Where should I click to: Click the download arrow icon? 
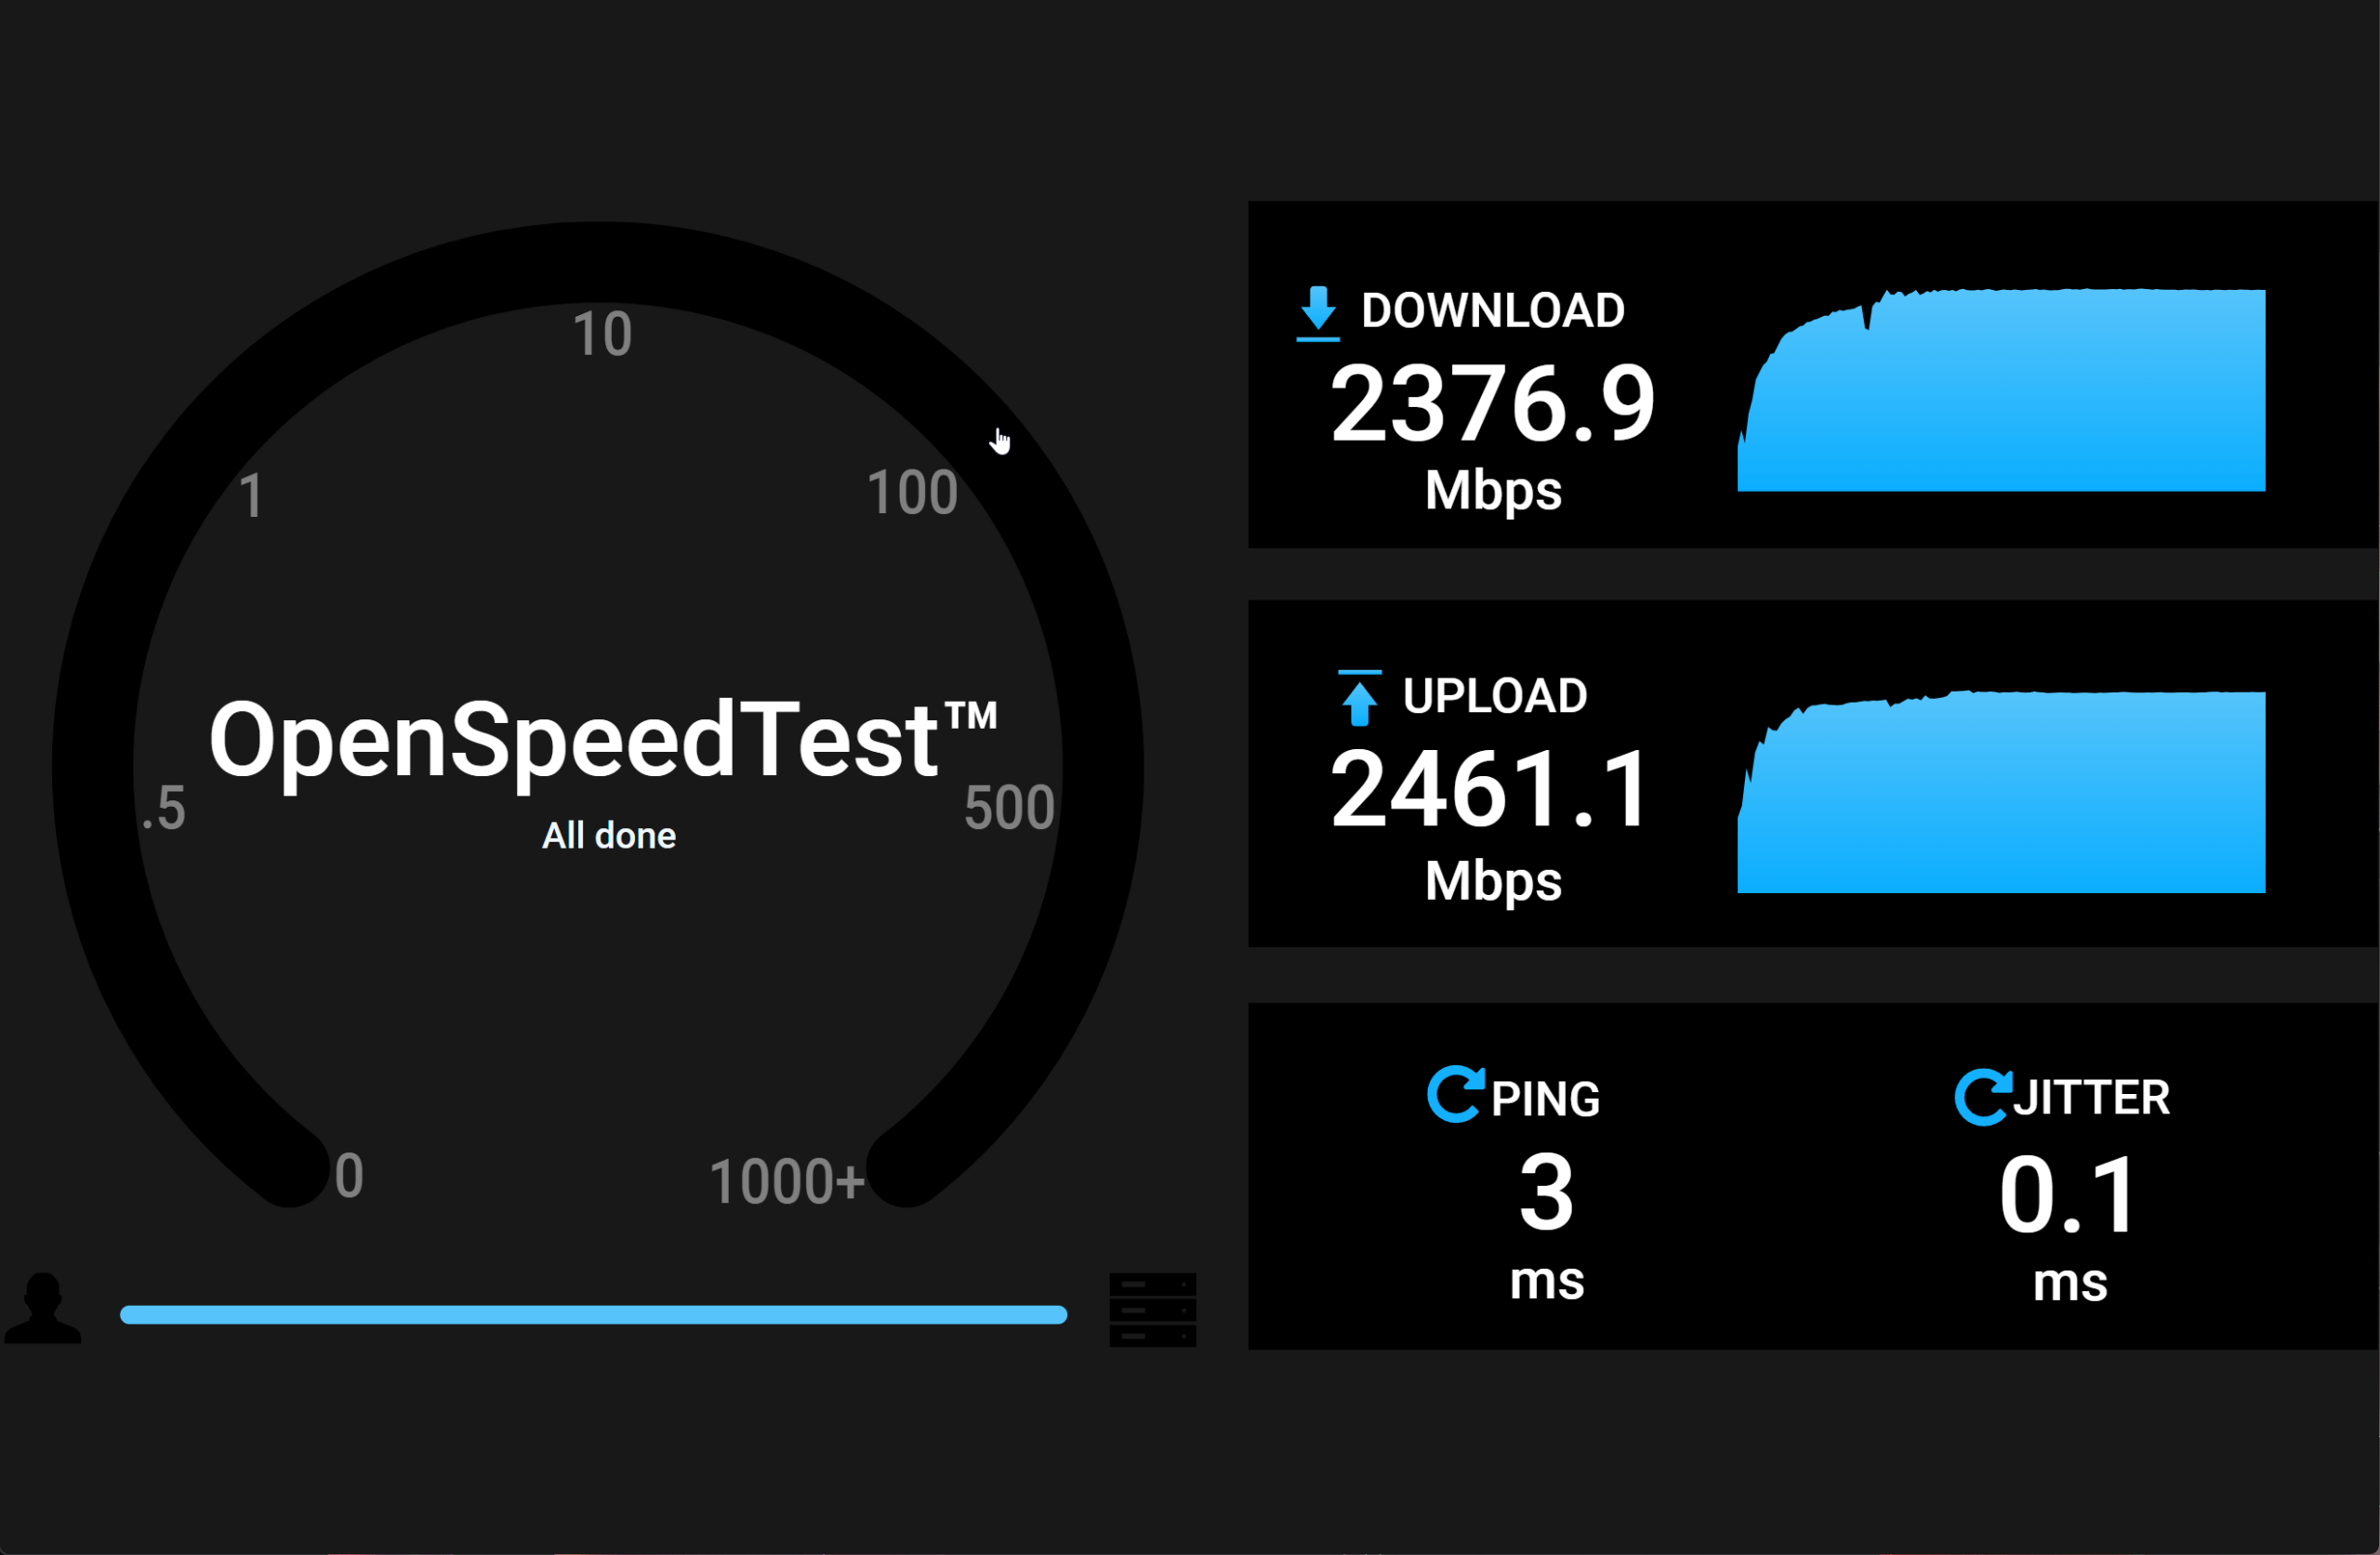(1318, 312)
